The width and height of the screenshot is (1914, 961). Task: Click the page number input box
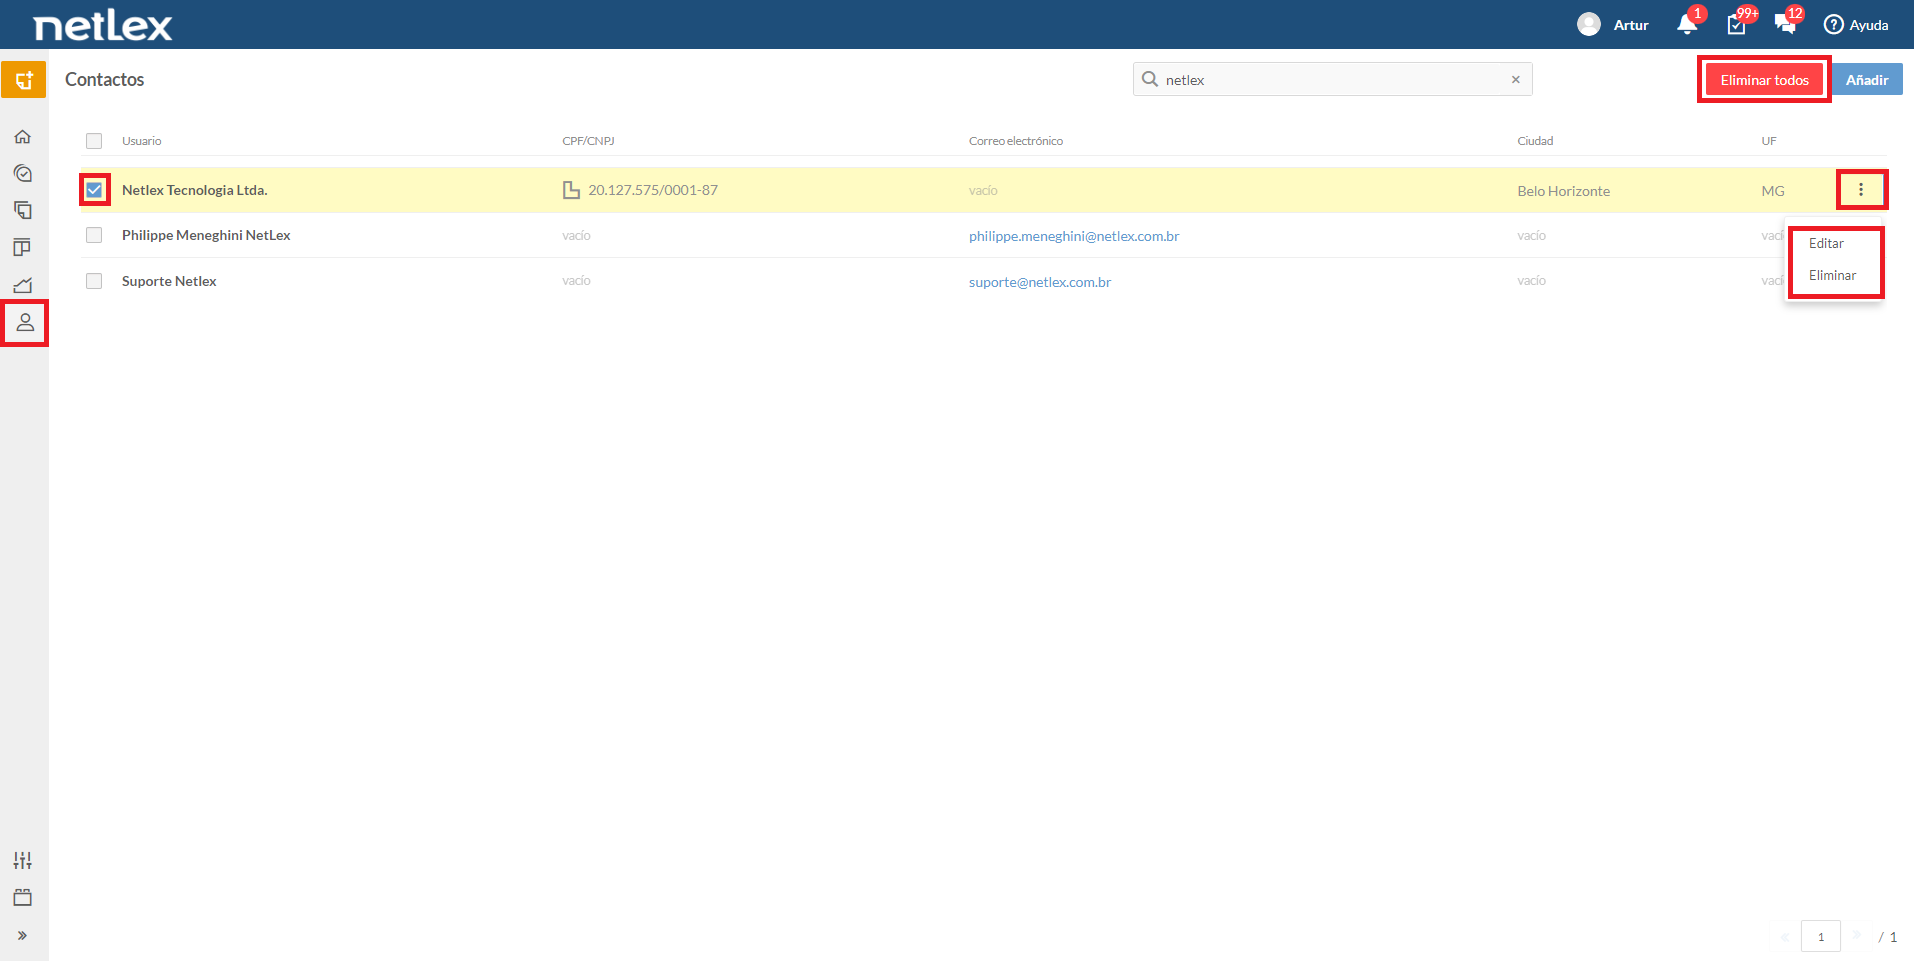coord(1821,936)
